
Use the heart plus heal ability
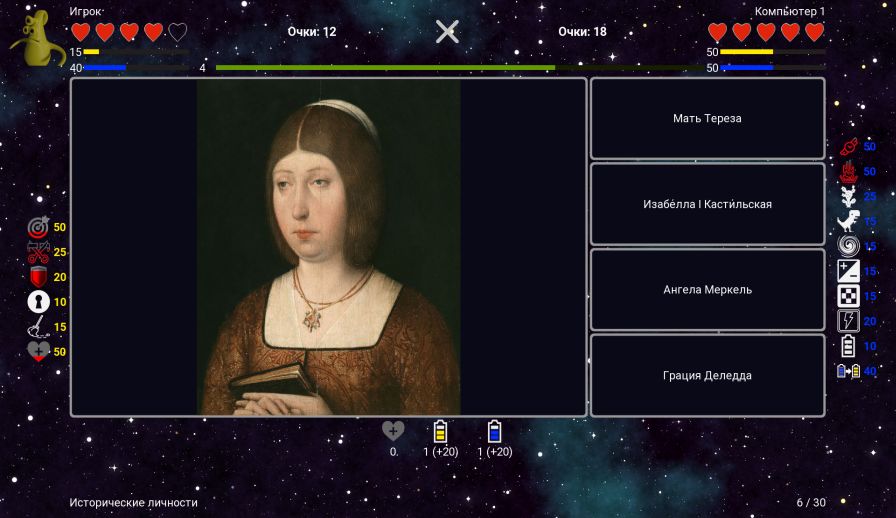[x=38, y=352]
